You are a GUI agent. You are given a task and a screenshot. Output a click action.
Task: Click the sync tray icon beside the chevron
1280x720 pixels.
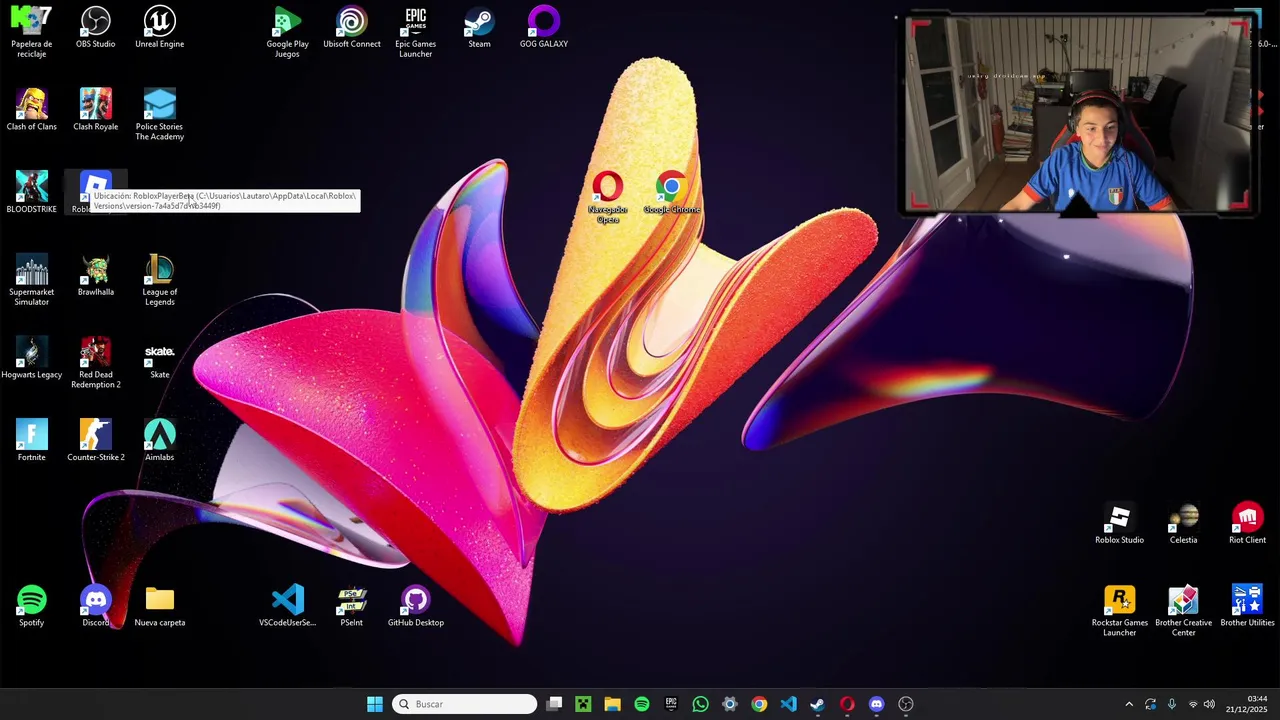click(1150, 704)
